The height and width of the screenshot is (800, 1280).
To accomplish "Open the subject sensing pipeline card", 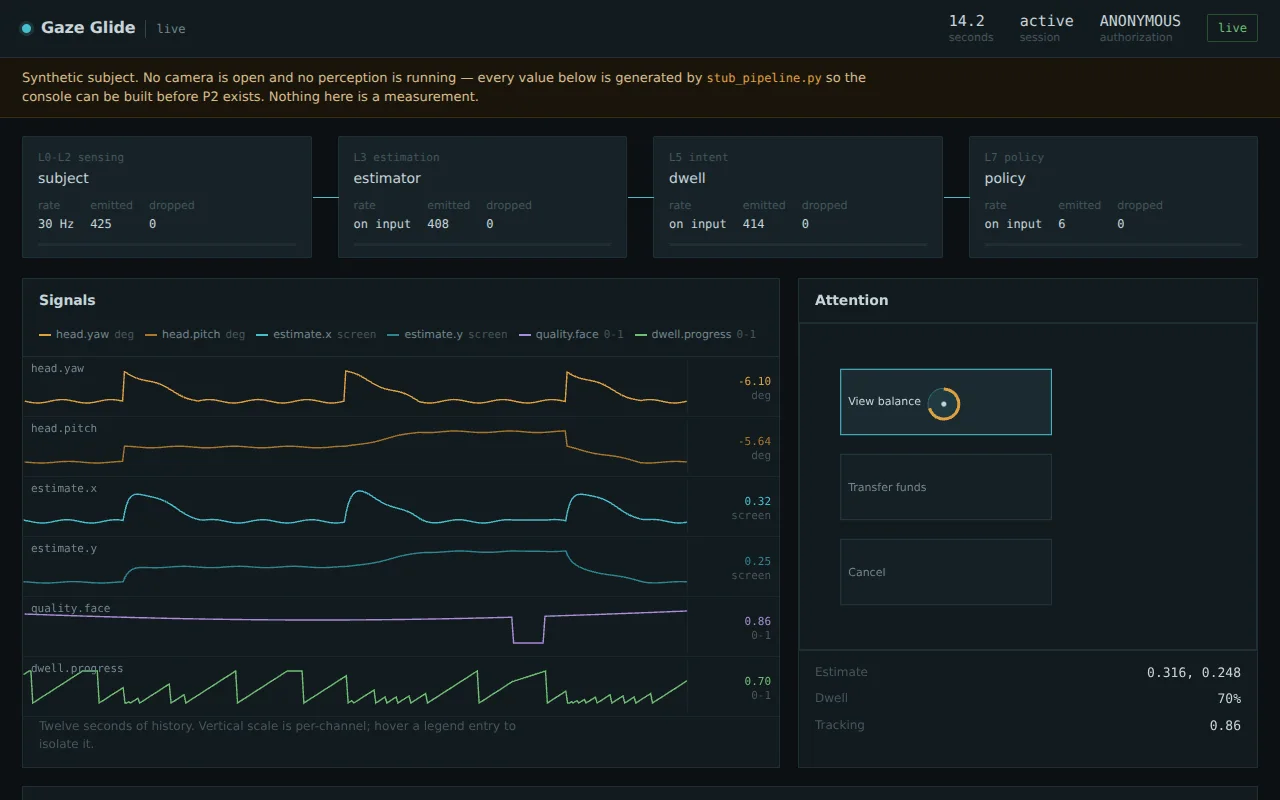I will [167, 197].
